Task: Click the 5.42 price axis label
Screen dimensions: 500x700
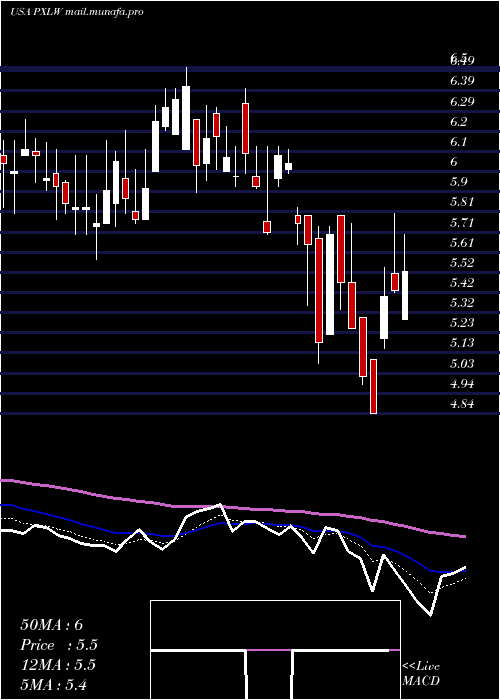Action: (x=462, y=283)
